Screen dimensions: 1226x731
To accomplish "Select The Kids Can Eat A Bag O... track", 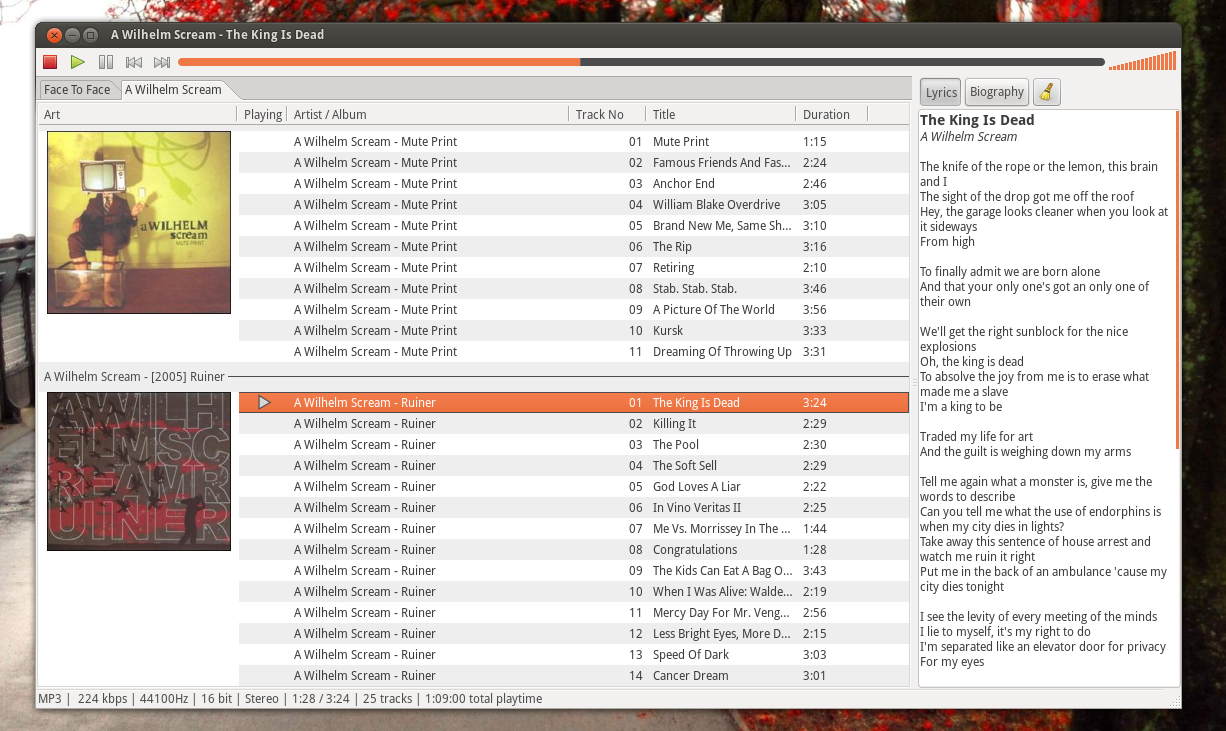I will (573, 571).
